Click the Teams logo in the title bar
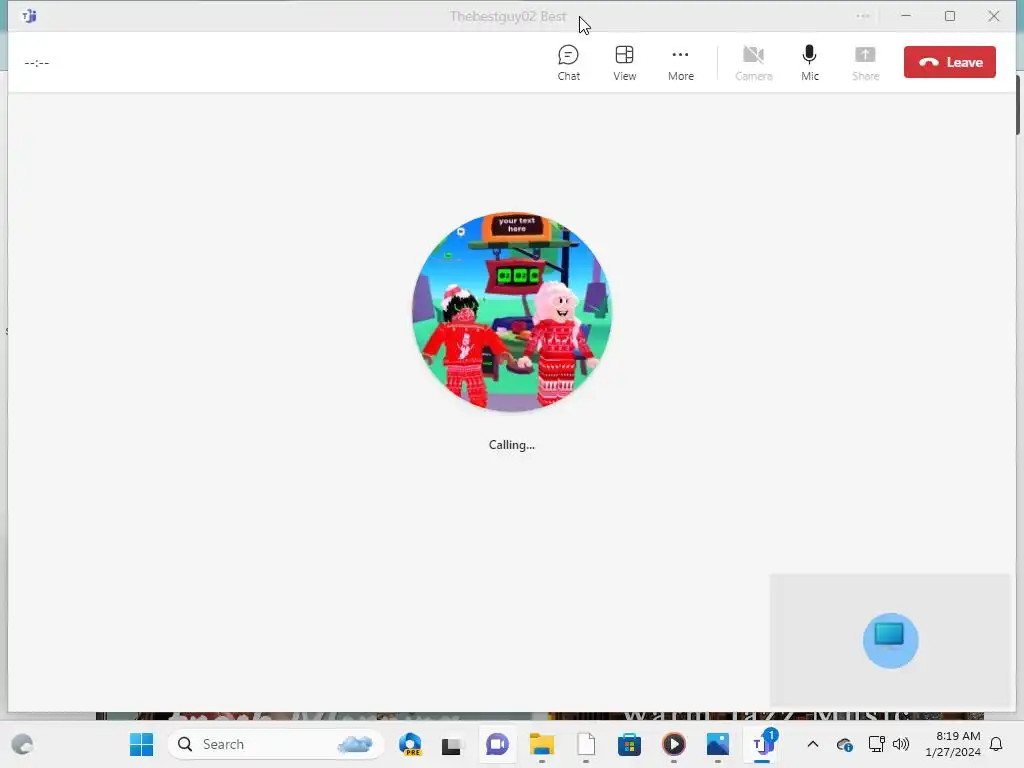Image resolution: width=1024 pixels, height=768 pixels. [29, 16]
